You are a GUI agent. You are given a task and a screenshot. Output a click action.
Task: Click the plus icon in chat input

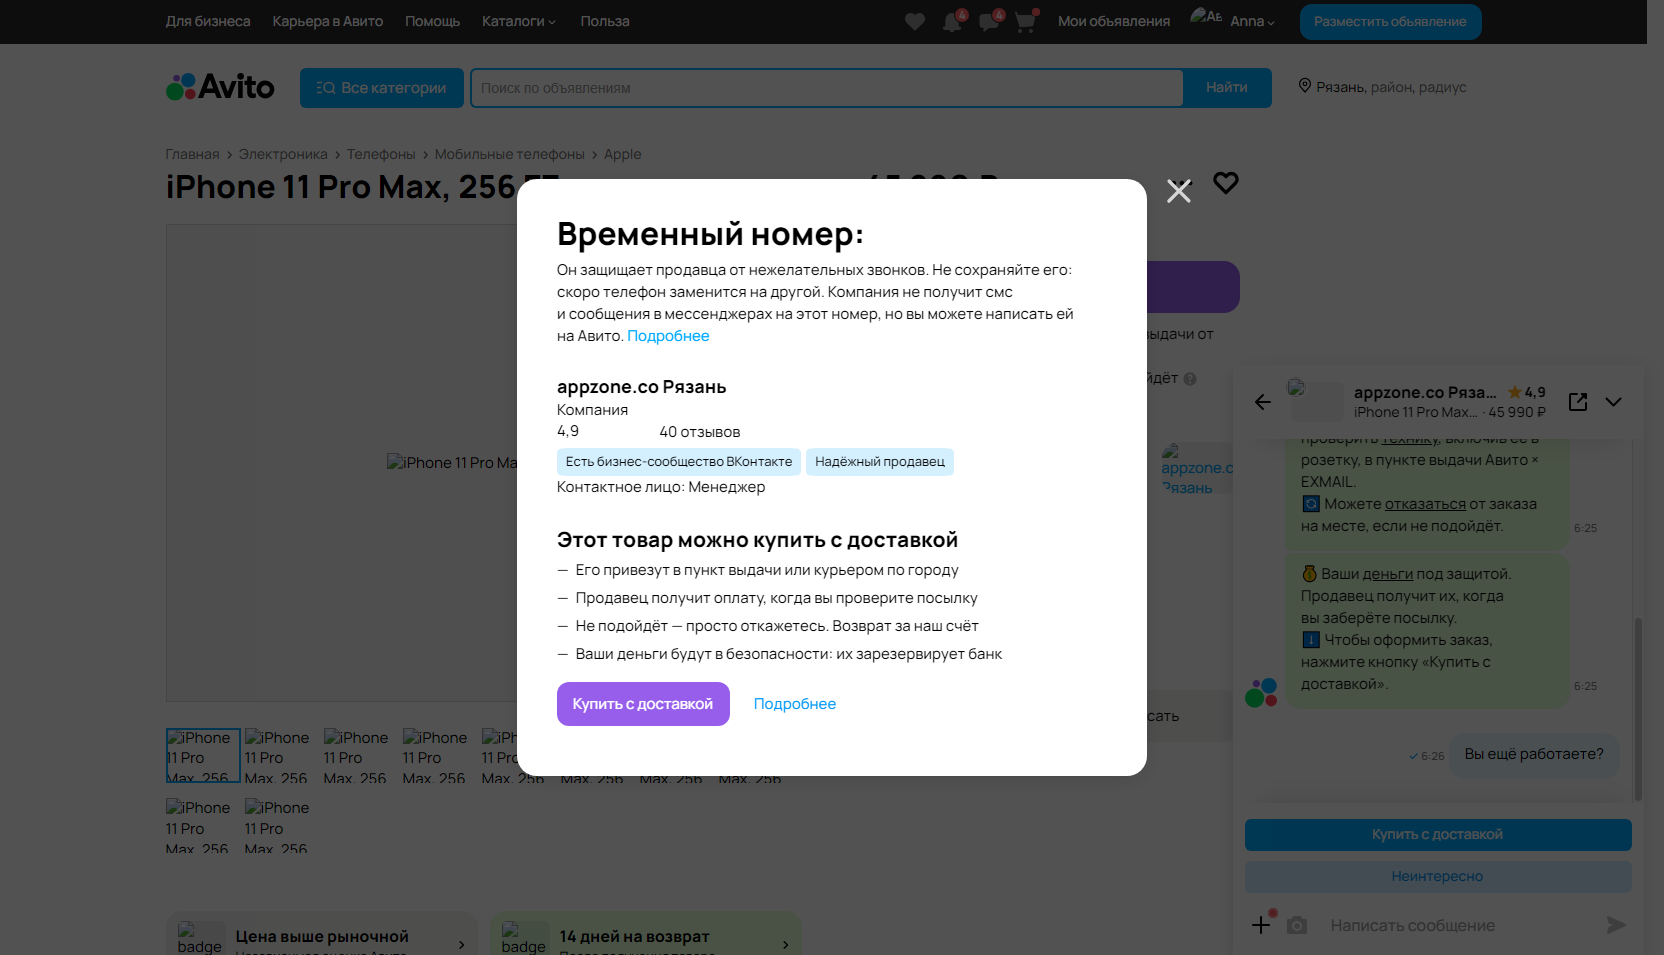pyautogui.click(x=1261, y=925)
